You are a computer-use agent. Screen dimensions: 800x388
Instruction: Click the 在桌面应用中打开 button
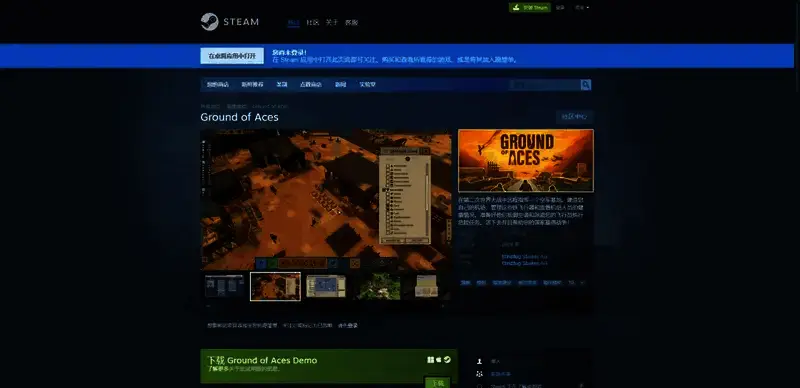click(232, 56)
